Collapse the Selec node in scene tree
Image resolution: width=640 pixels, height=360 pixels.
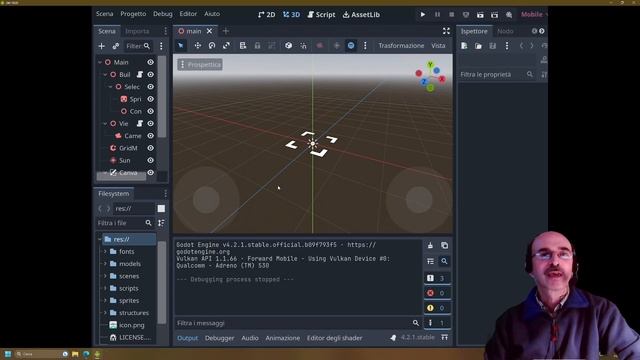111,87
